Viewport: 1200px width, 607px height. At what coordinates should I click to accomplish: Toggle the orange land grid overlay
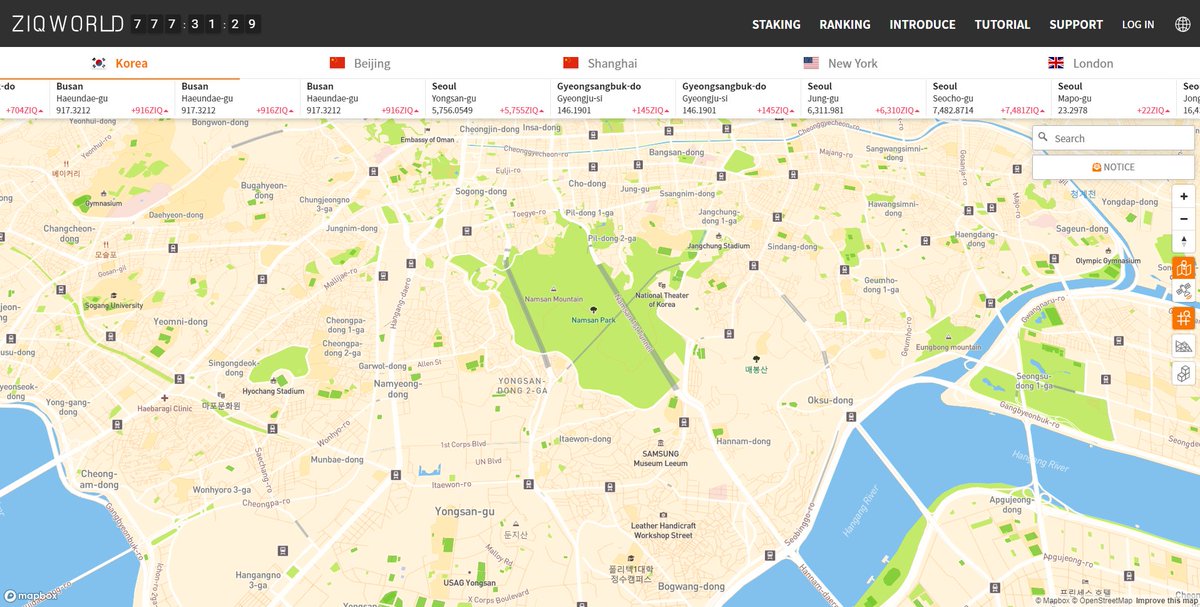1184,319
